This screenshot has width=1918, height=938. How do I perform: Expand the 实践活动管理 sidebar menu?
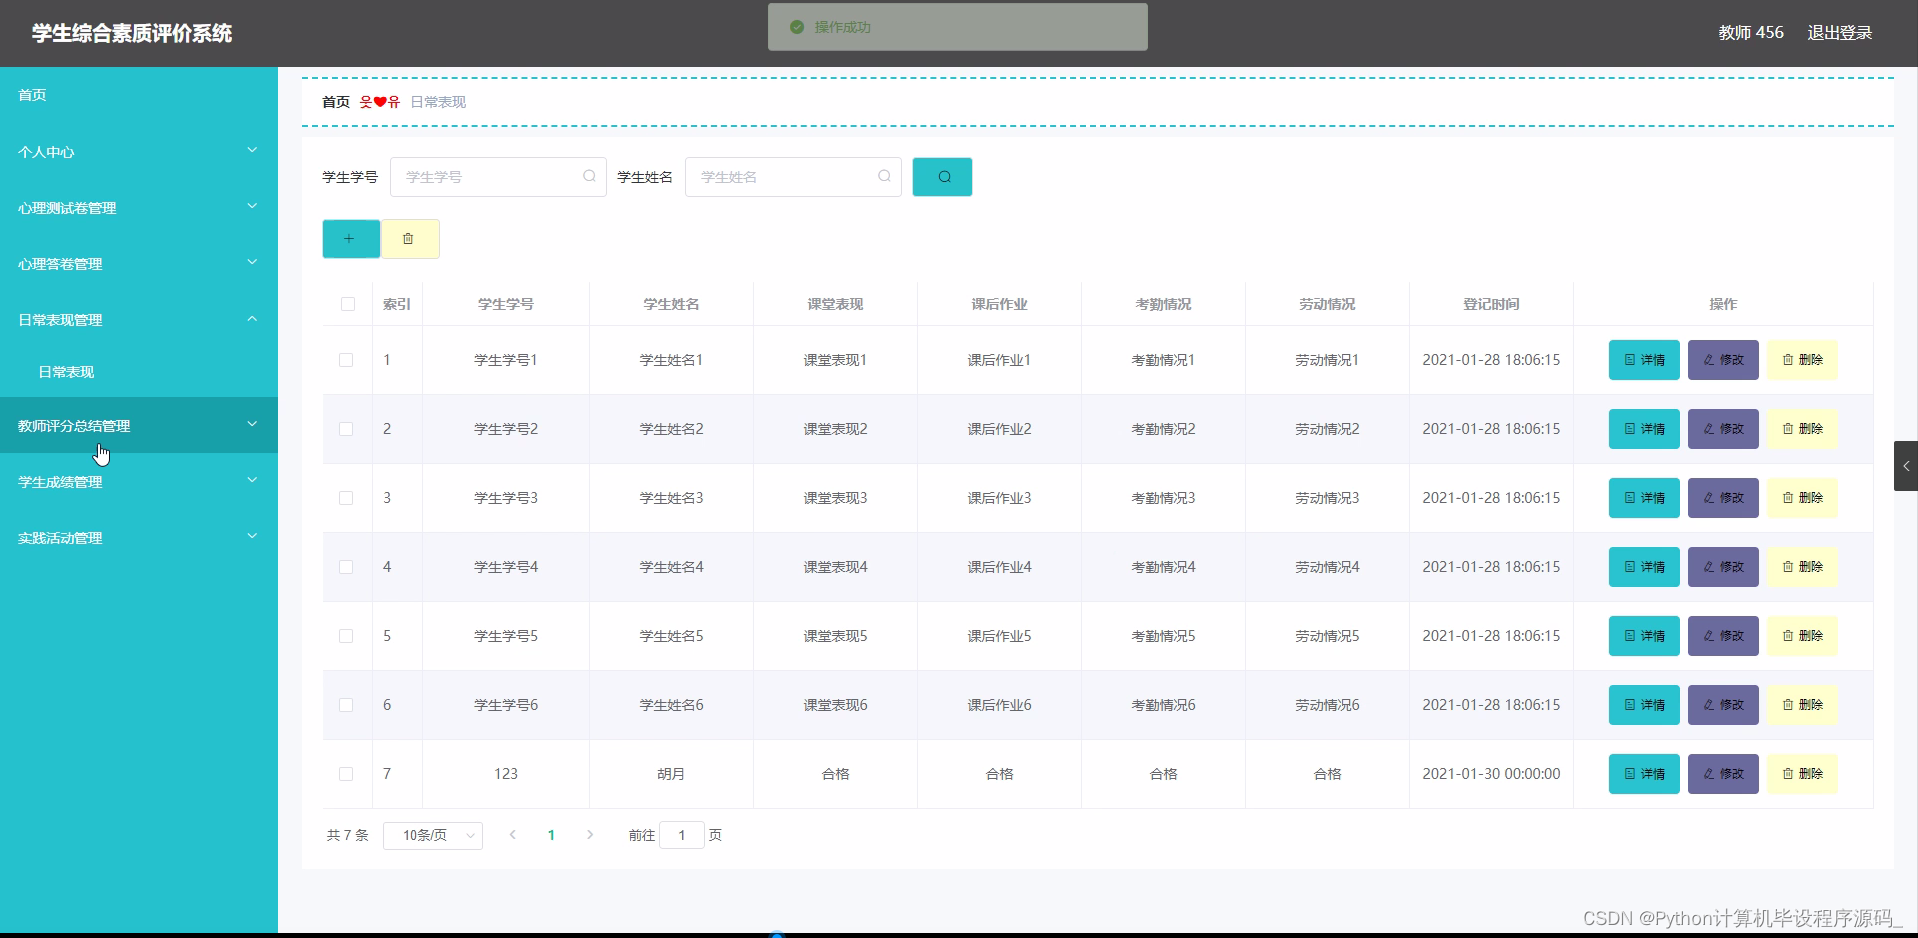pyautogui.click(x=139, y=538)
